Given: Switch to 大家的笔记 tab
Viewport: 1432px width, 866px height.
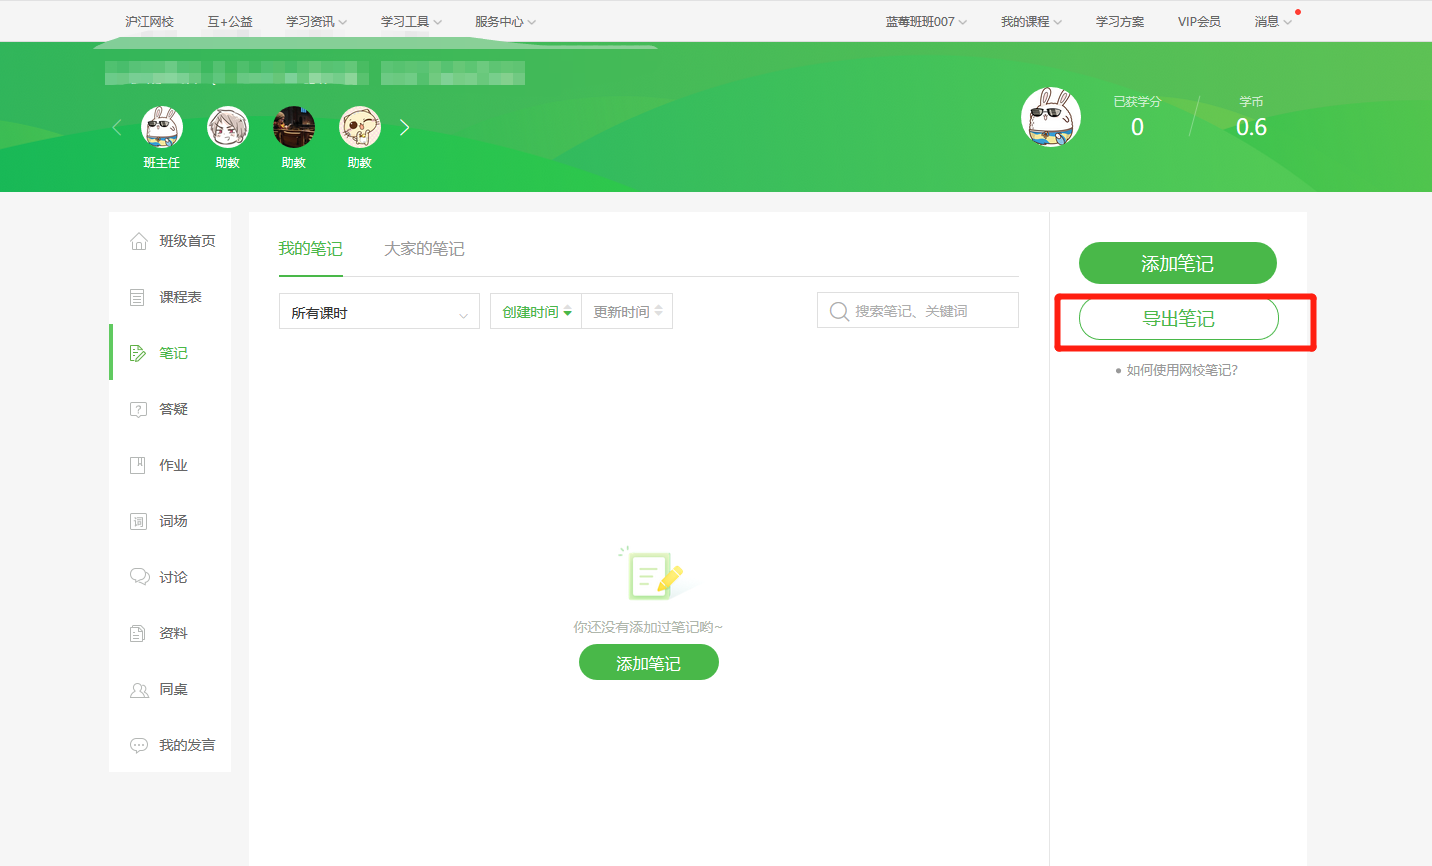Looking at the screenshot, I should [424, 249].
